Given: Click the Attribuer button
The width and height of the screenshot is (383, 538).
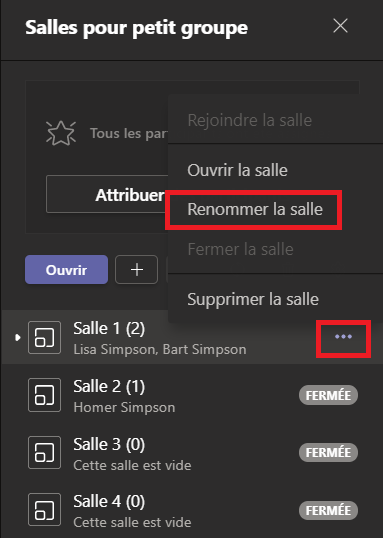Looking at the screenshot, I should pos(107,195).
